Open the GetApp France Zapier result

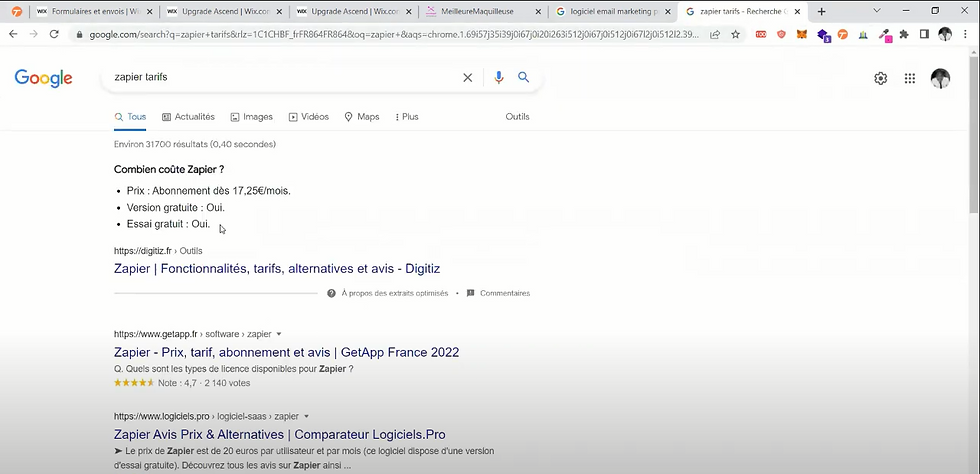click(286, 353)
